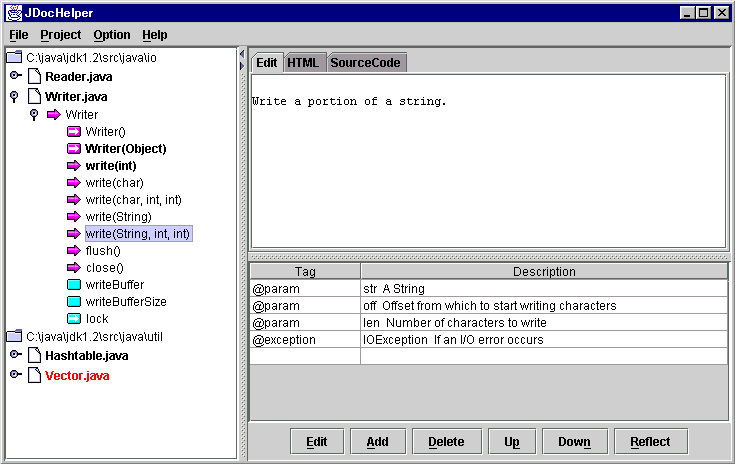Click the cyan icon beside the lock field
The width and height of the screenshot is (735, 464).
coord(74,319)
